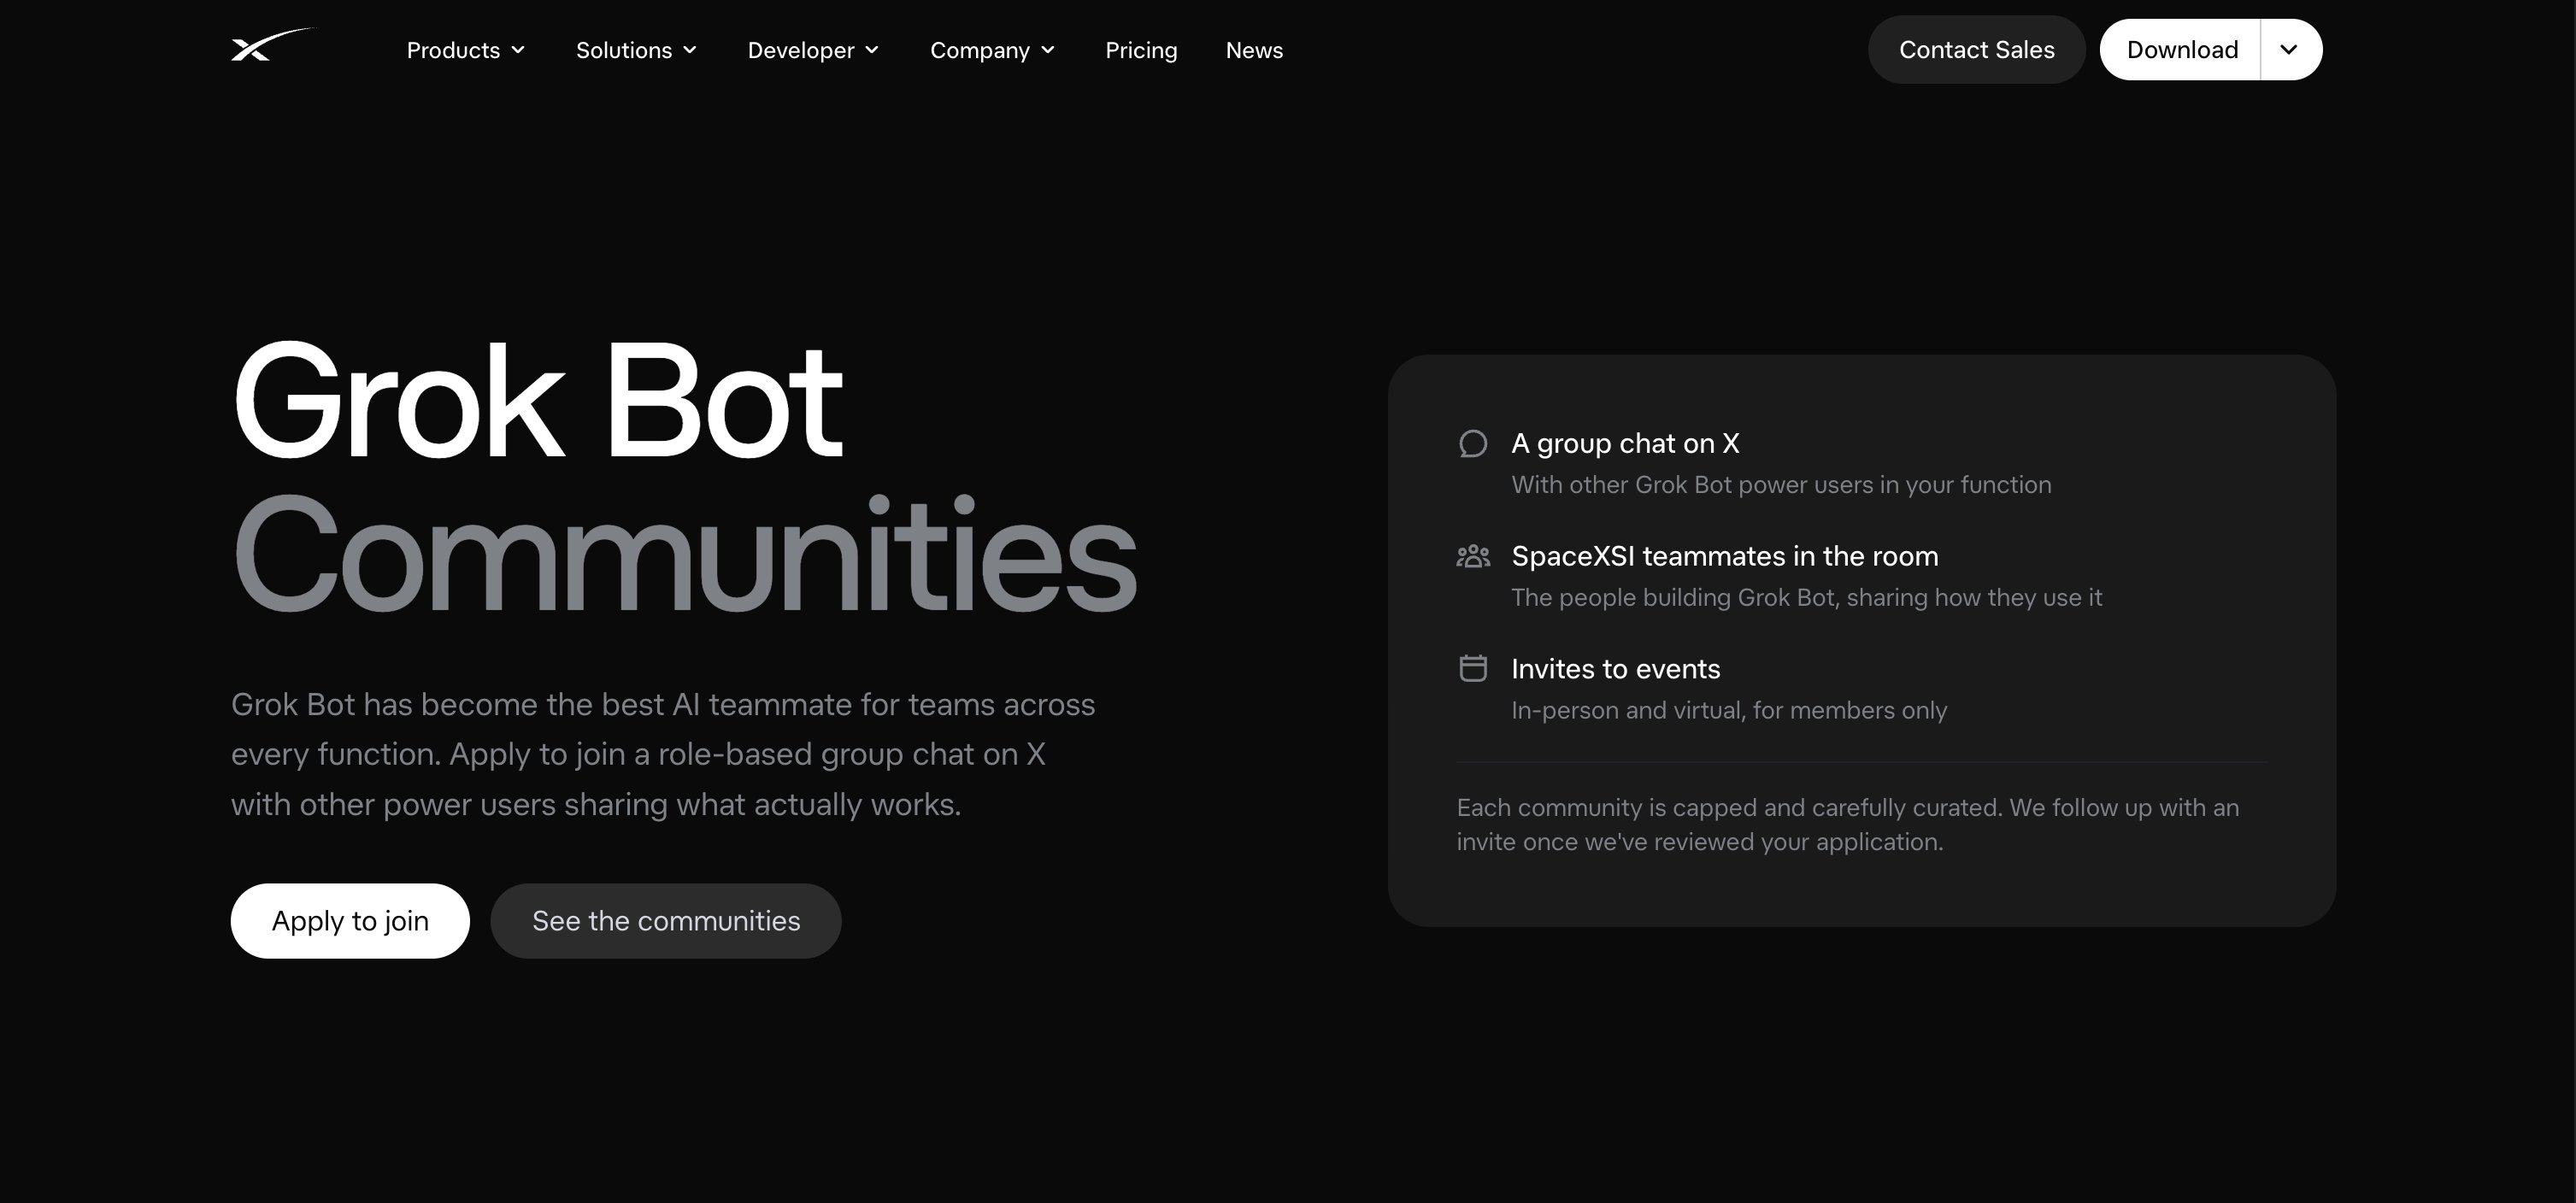Expand the Solutions menu
Screen dimensions: 2576x1203
(x=636, y=50)
